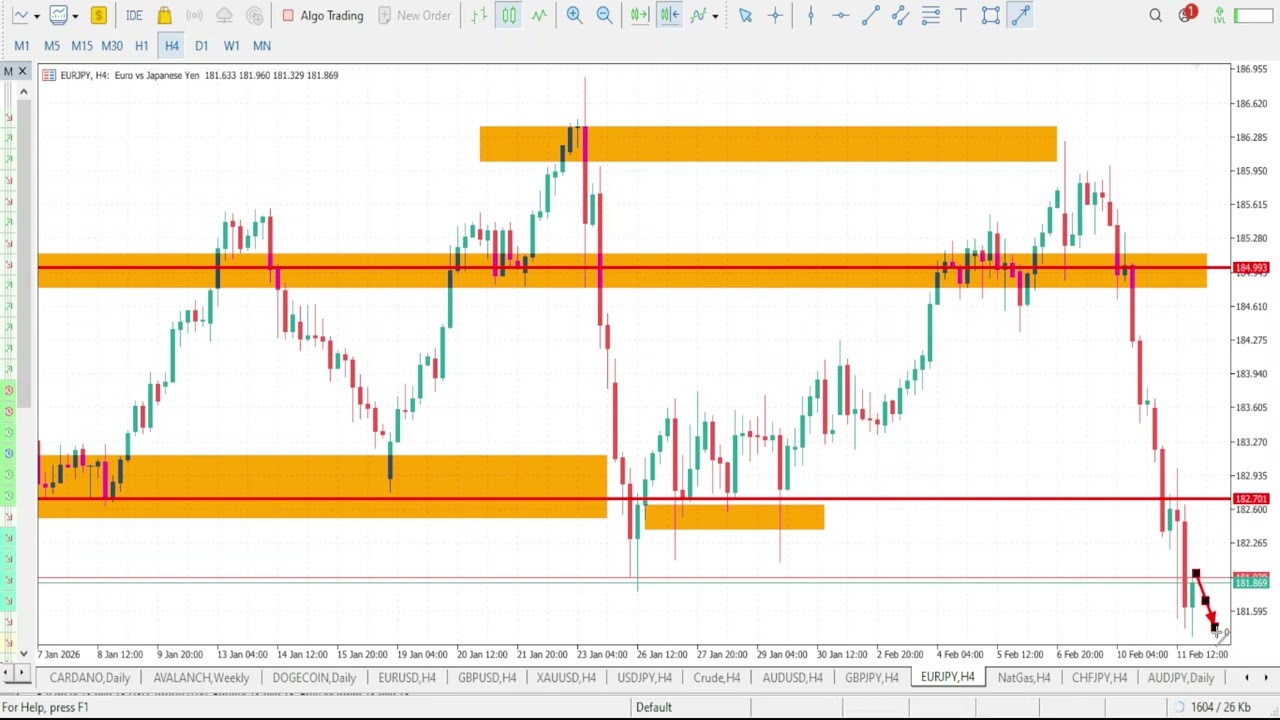Screen dimensions: 1280x720
Task: Toggle the Algo Trading button
Action: coord(323,15)
